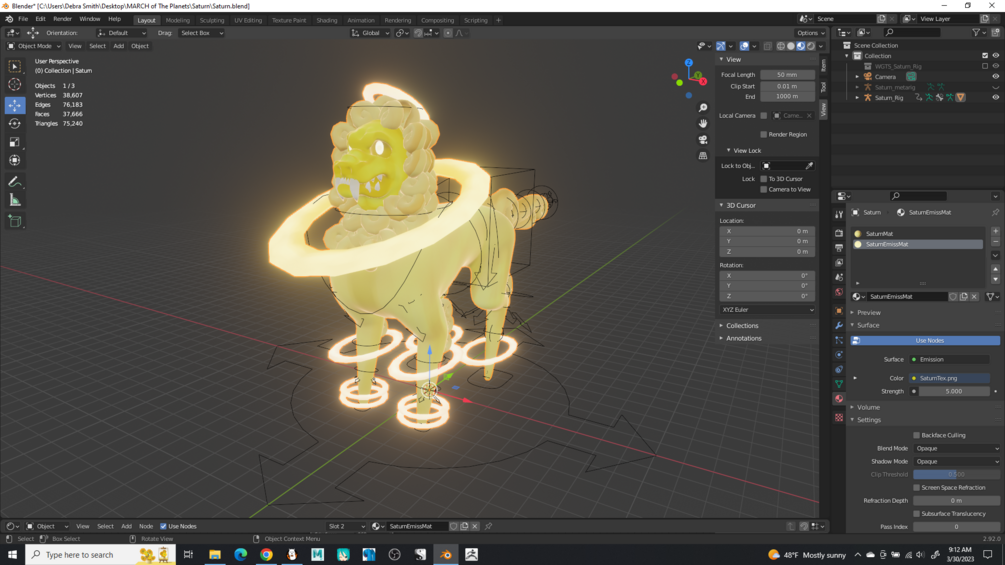Screen dimensions: 1005x565
Task: Switch to Modeling workspace tab
Action: tap(178, 20)
